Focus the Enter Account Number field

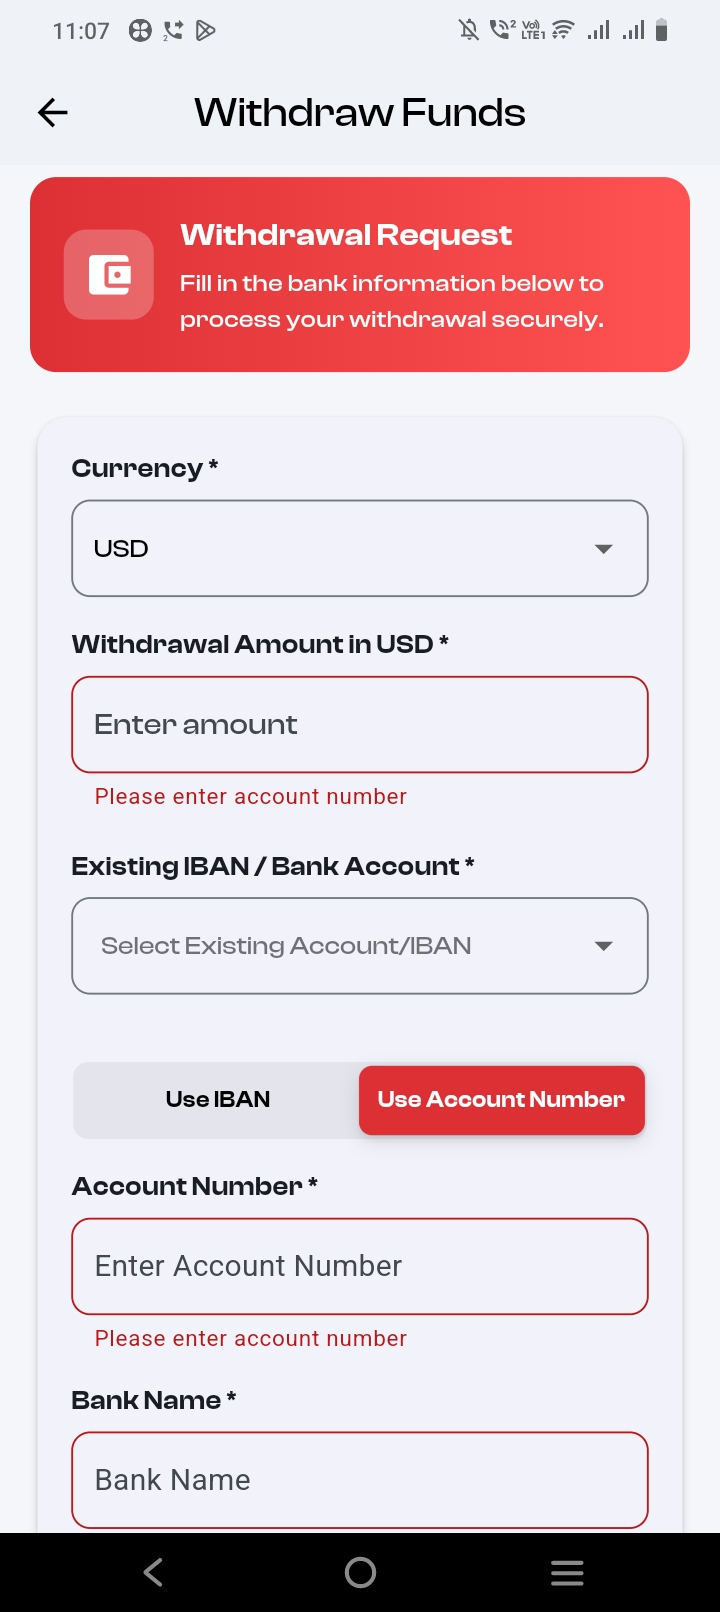coord(360,1266)
